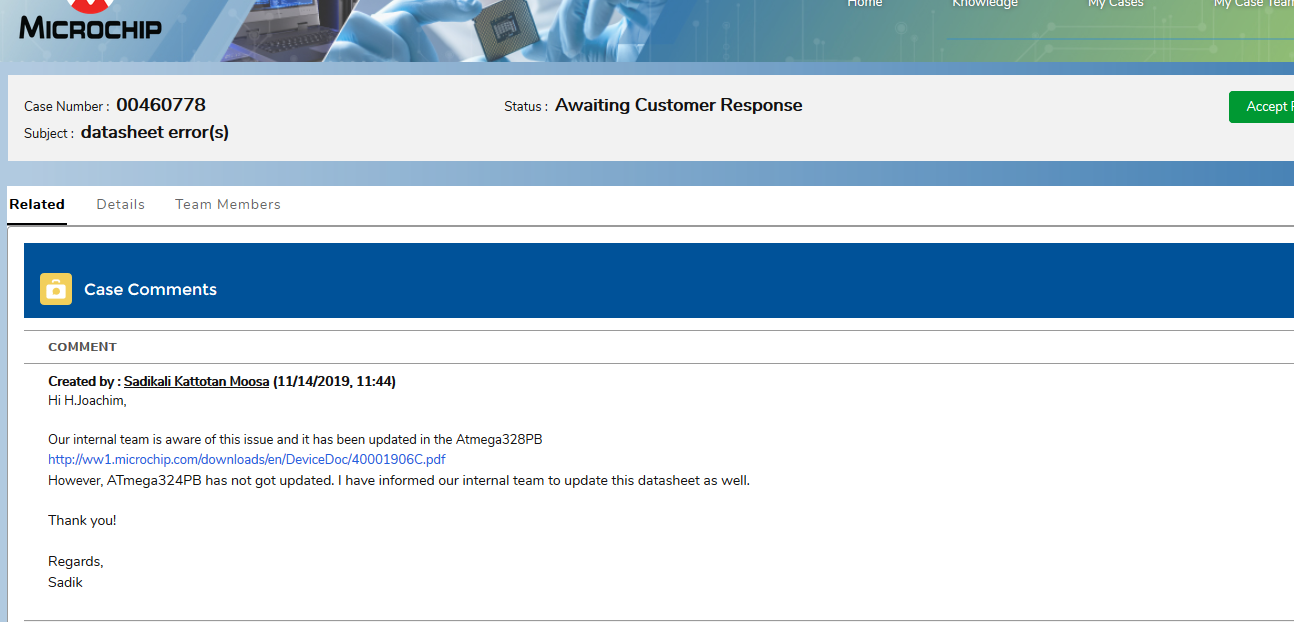The width and height of the screenshot is (1294, 622).
Task: Open the 40001906C.pdf datasheet link
Action: 247,460
